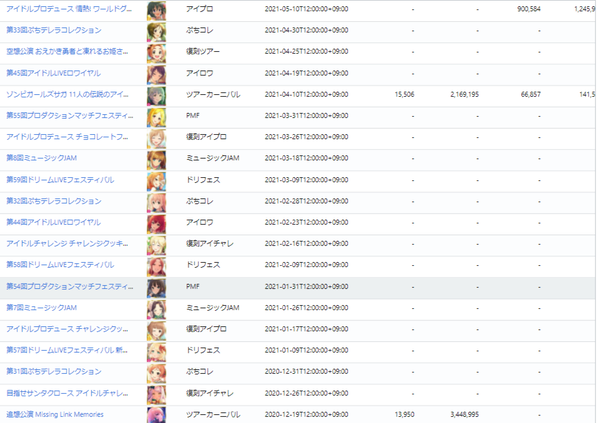Open the 第57回ドリームLIVEフェスティバル 新... link

pos(67,350)
